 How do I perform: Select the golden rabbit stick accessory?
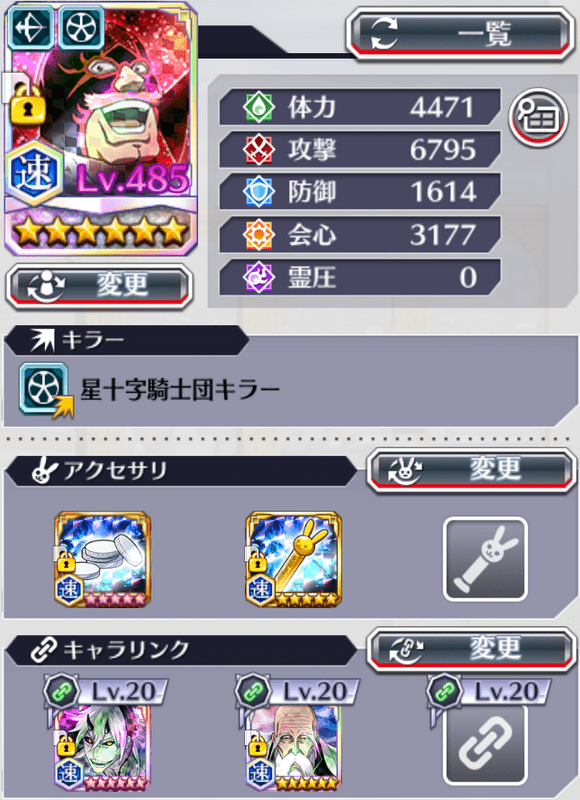tap(293, 559)
